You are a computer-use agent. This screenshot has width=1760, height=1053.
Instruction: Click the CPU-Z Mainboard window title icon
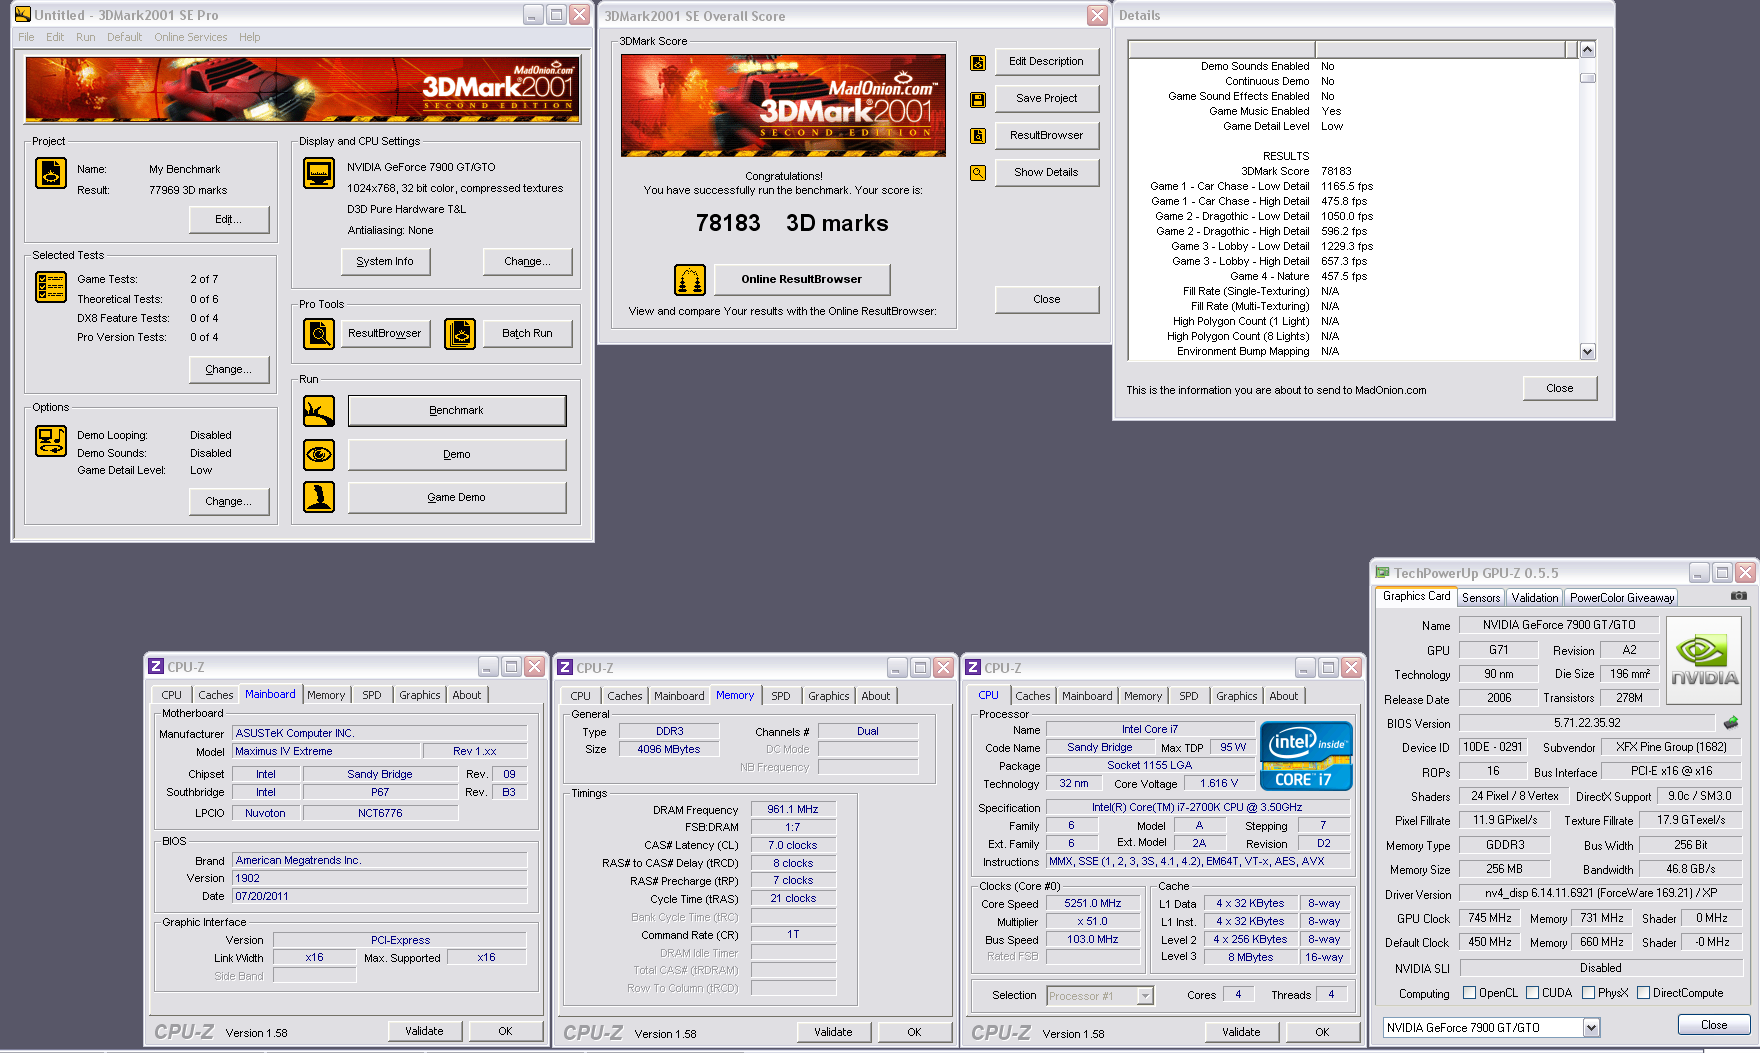tap(156, 666)
